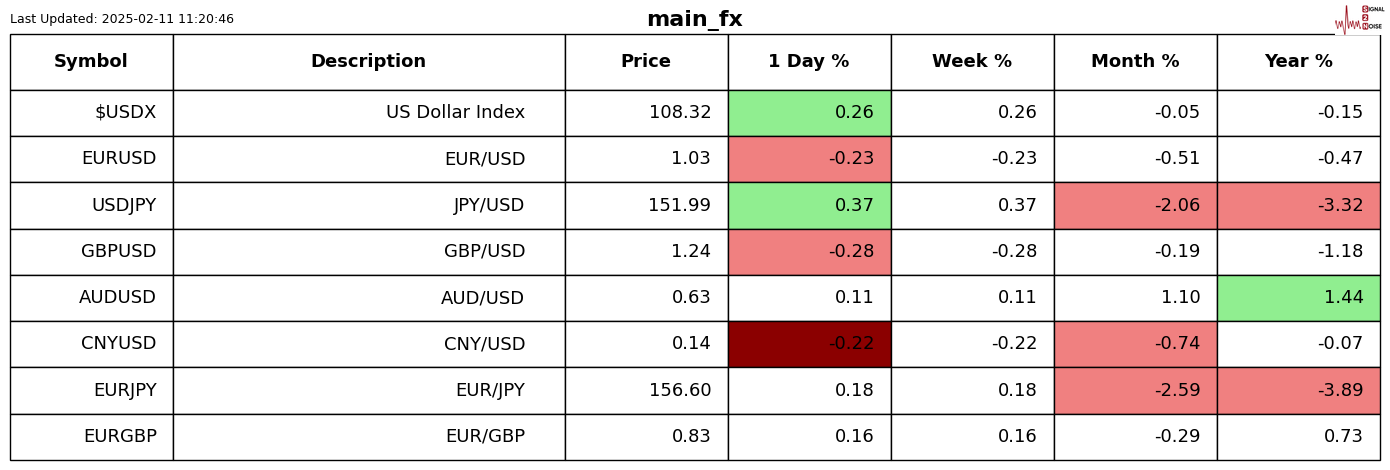
Task: Click the green $USDX 1 Day cell
Action: (809, 113)
